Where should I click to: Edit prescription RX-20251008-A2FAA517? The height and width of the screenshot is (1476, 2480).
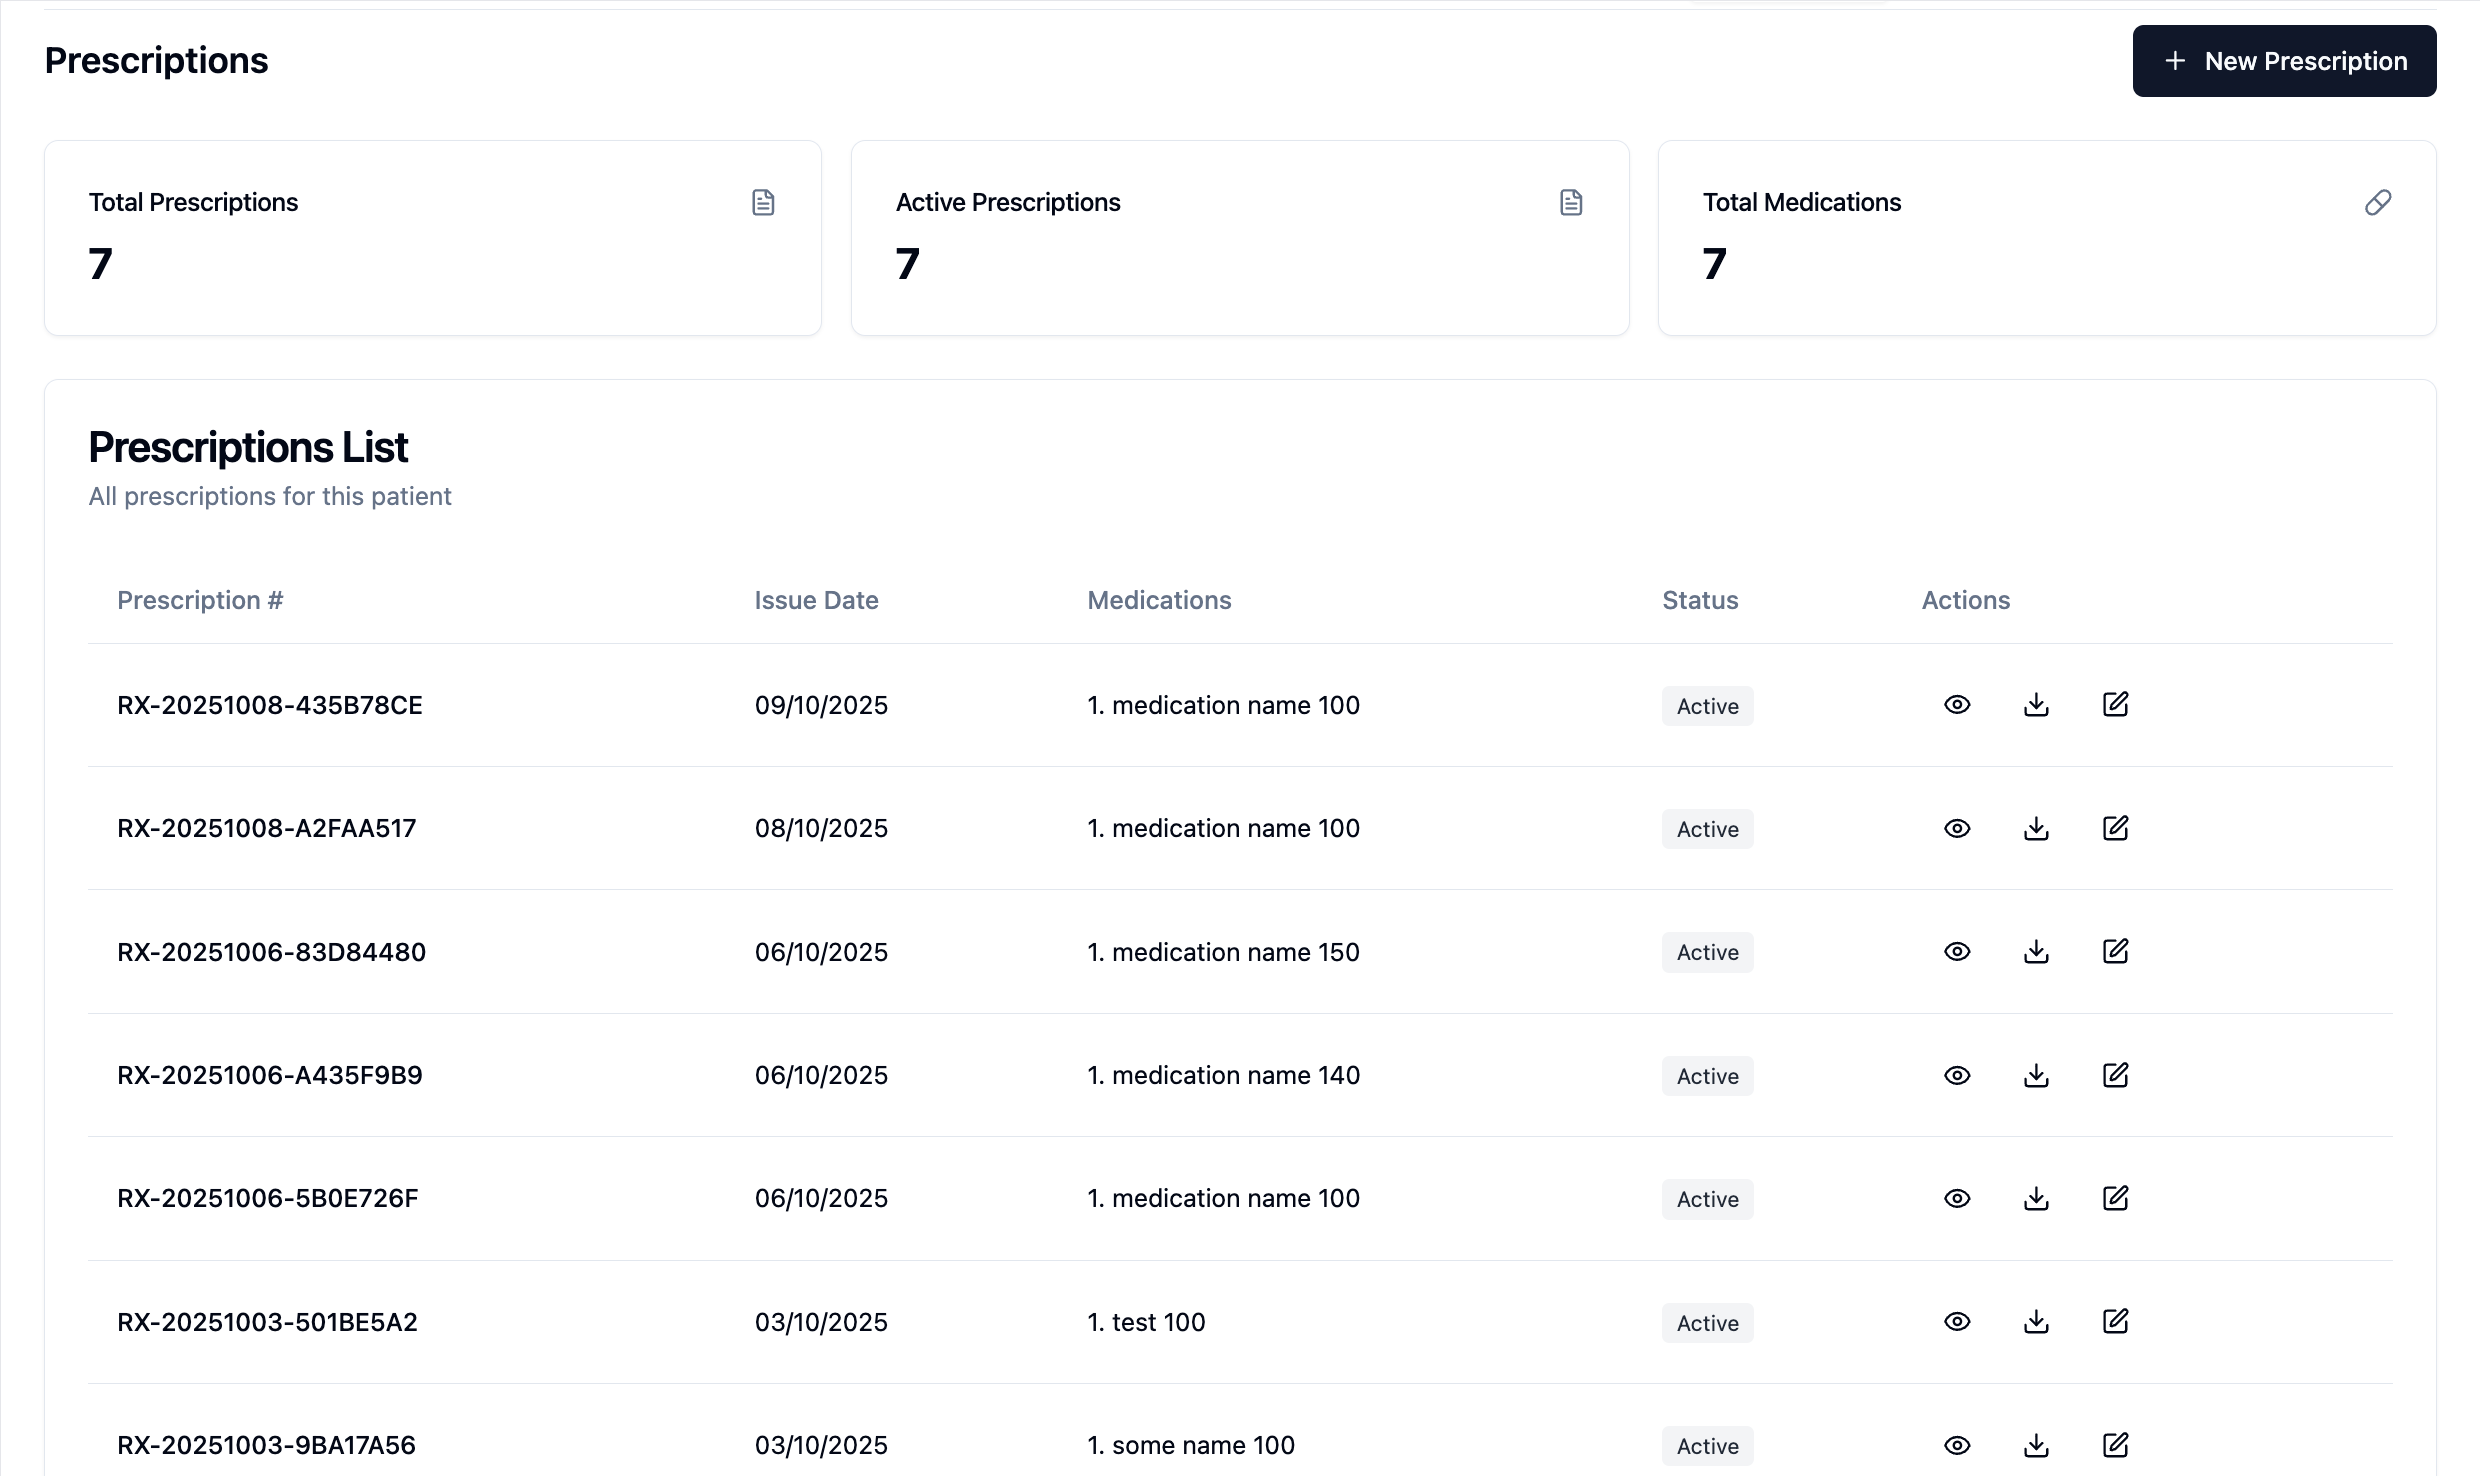[2115, 828]
